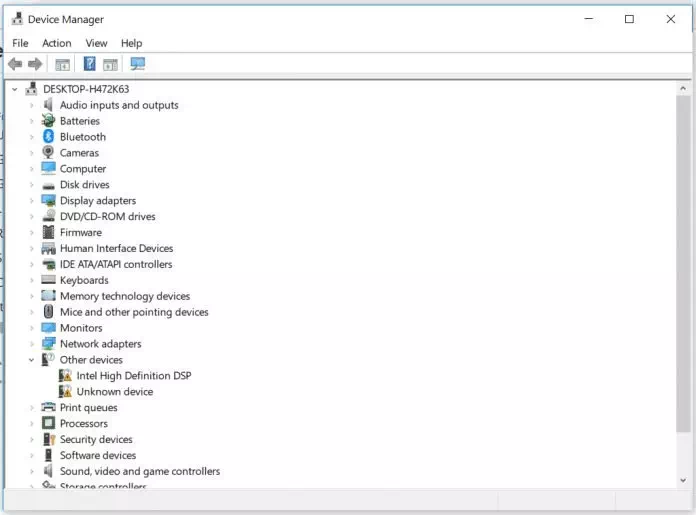Viewport: 696px width, 515px height.
Task: Click the Batteries category icon
Action: click(48, 121)
